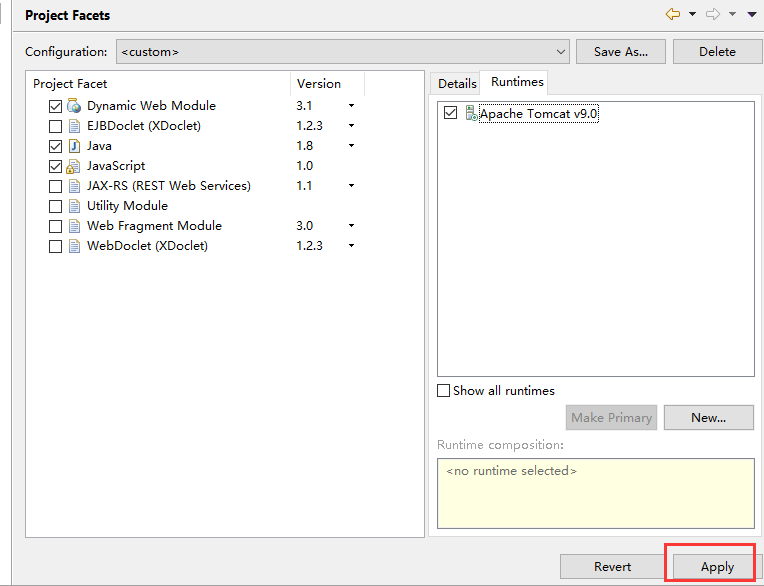Screen dimensions: 764x586
Task: Click the Apply button
Action: [717, 567]
